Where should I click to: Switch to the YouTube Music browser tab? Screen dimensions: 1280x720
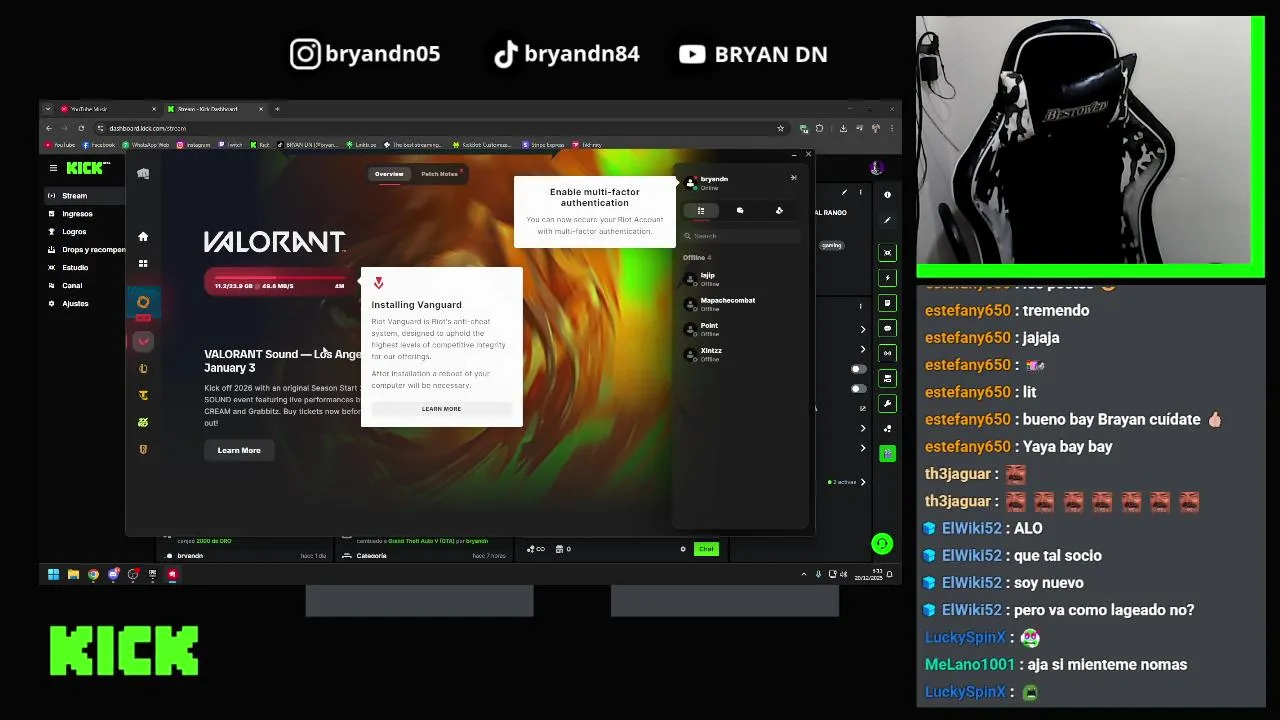[x=108, y=109]
